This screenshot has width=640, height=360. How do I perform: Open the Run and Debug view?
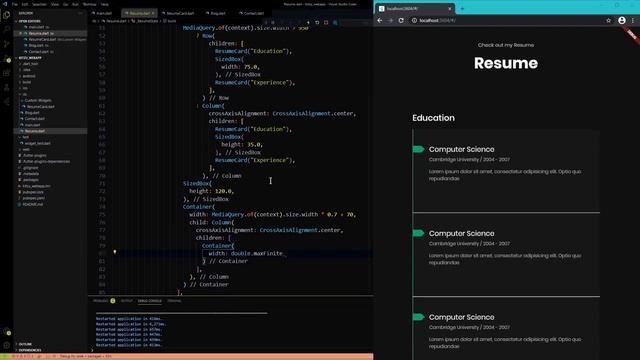(x=7, y=59)
